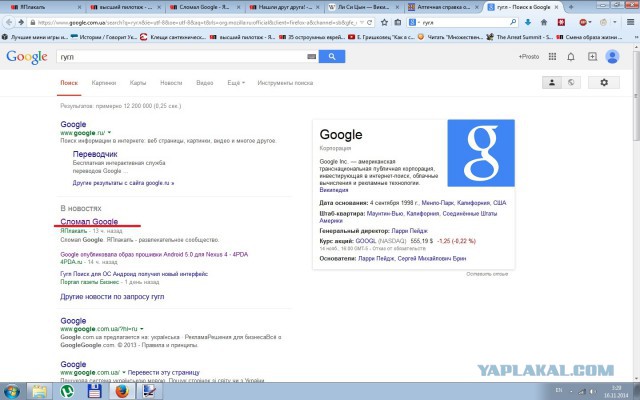Image resolution: width=640 pixels, height=400 pixels.
Task: Open 'Другие новости по запросу гугл' link
Action: [x=112, y=297]
